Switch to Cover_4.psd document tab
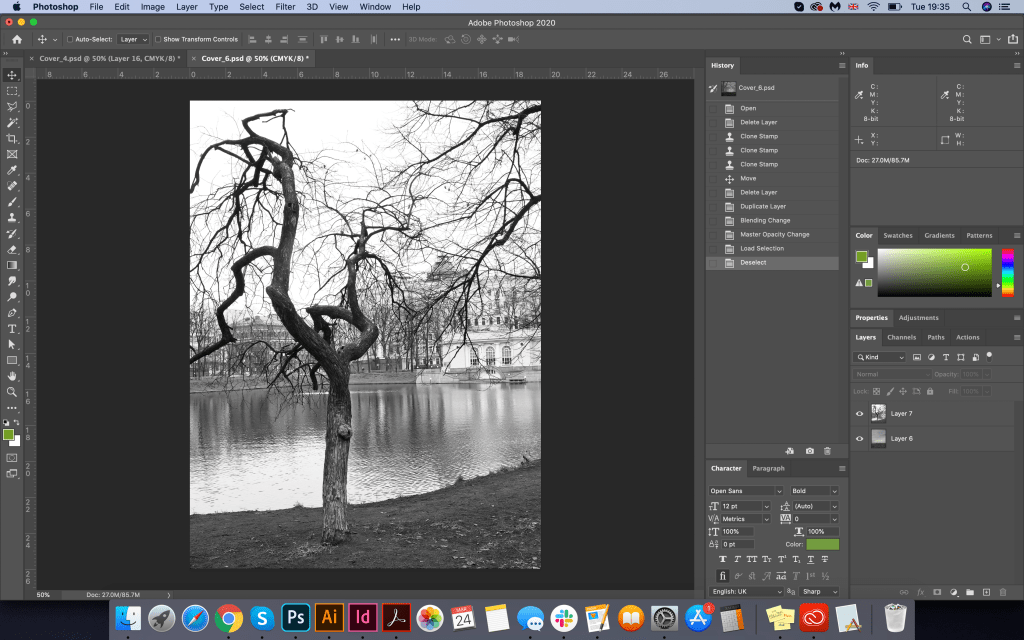1024x640 pixels. [x=107, y=58]
